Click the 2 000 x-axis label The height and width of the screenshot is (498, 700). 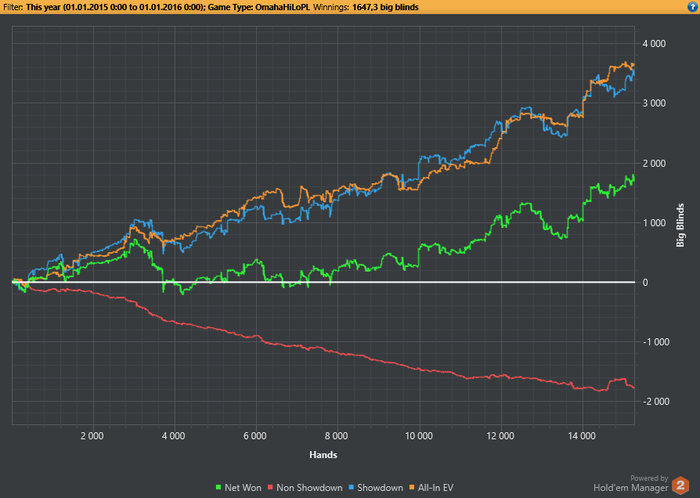click(92, 436)
